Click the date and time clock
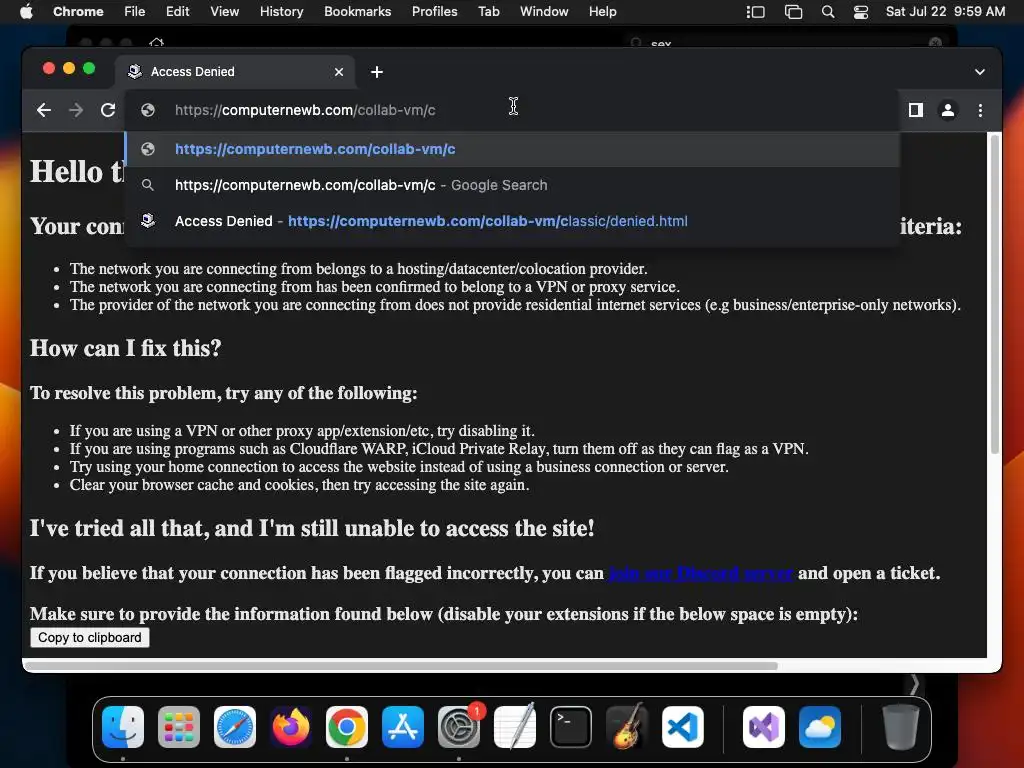1024x768 pixels. tap(945, 12)
